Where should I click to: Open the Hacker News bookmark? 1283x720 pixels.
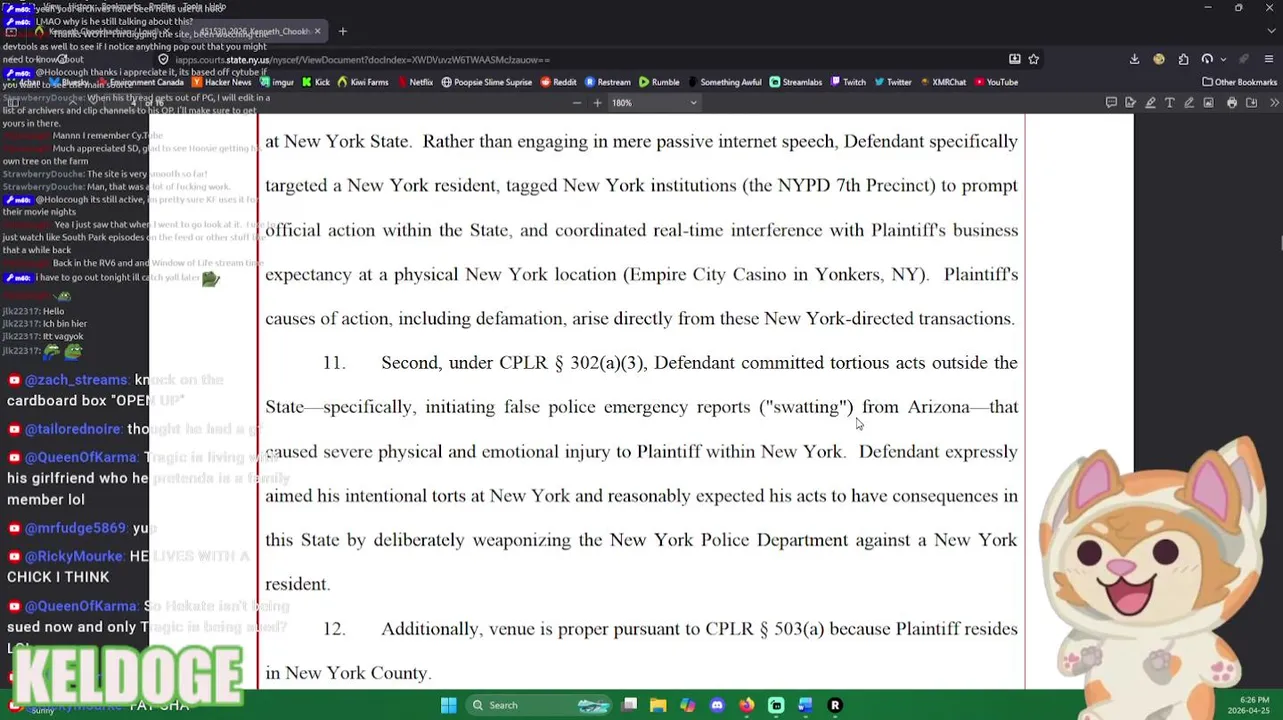(222, 82)
